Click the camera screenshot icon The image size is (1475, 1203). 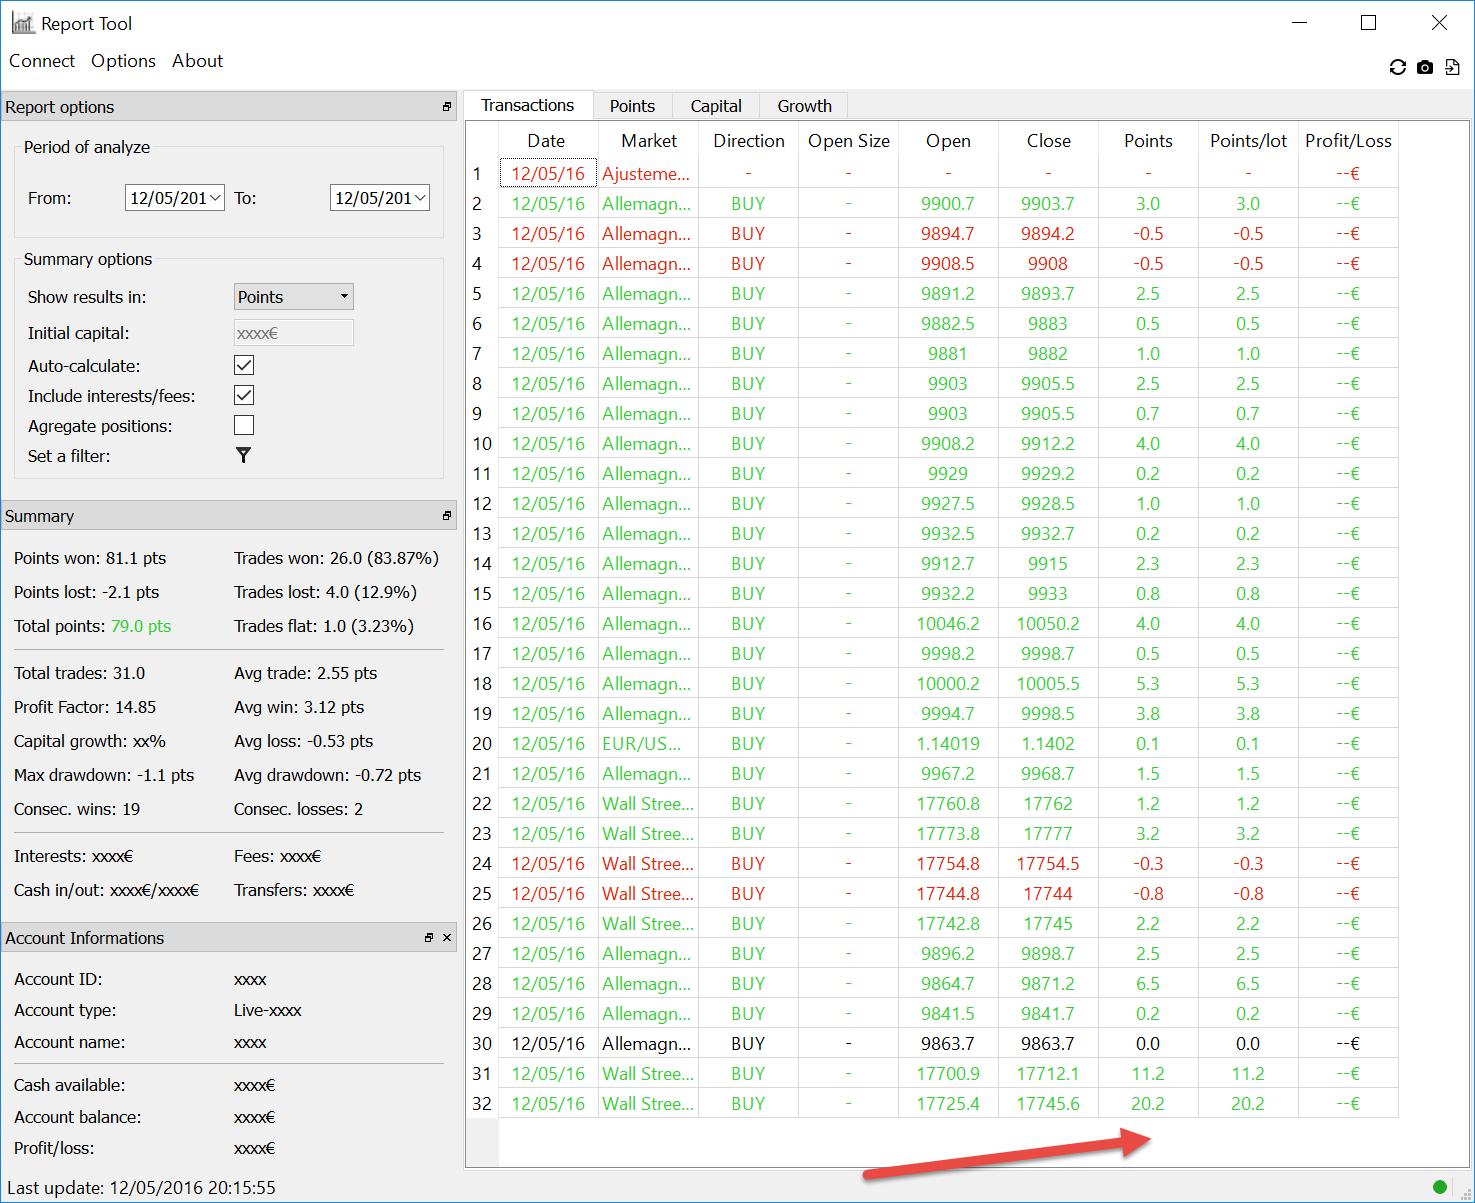[1425, 67]
